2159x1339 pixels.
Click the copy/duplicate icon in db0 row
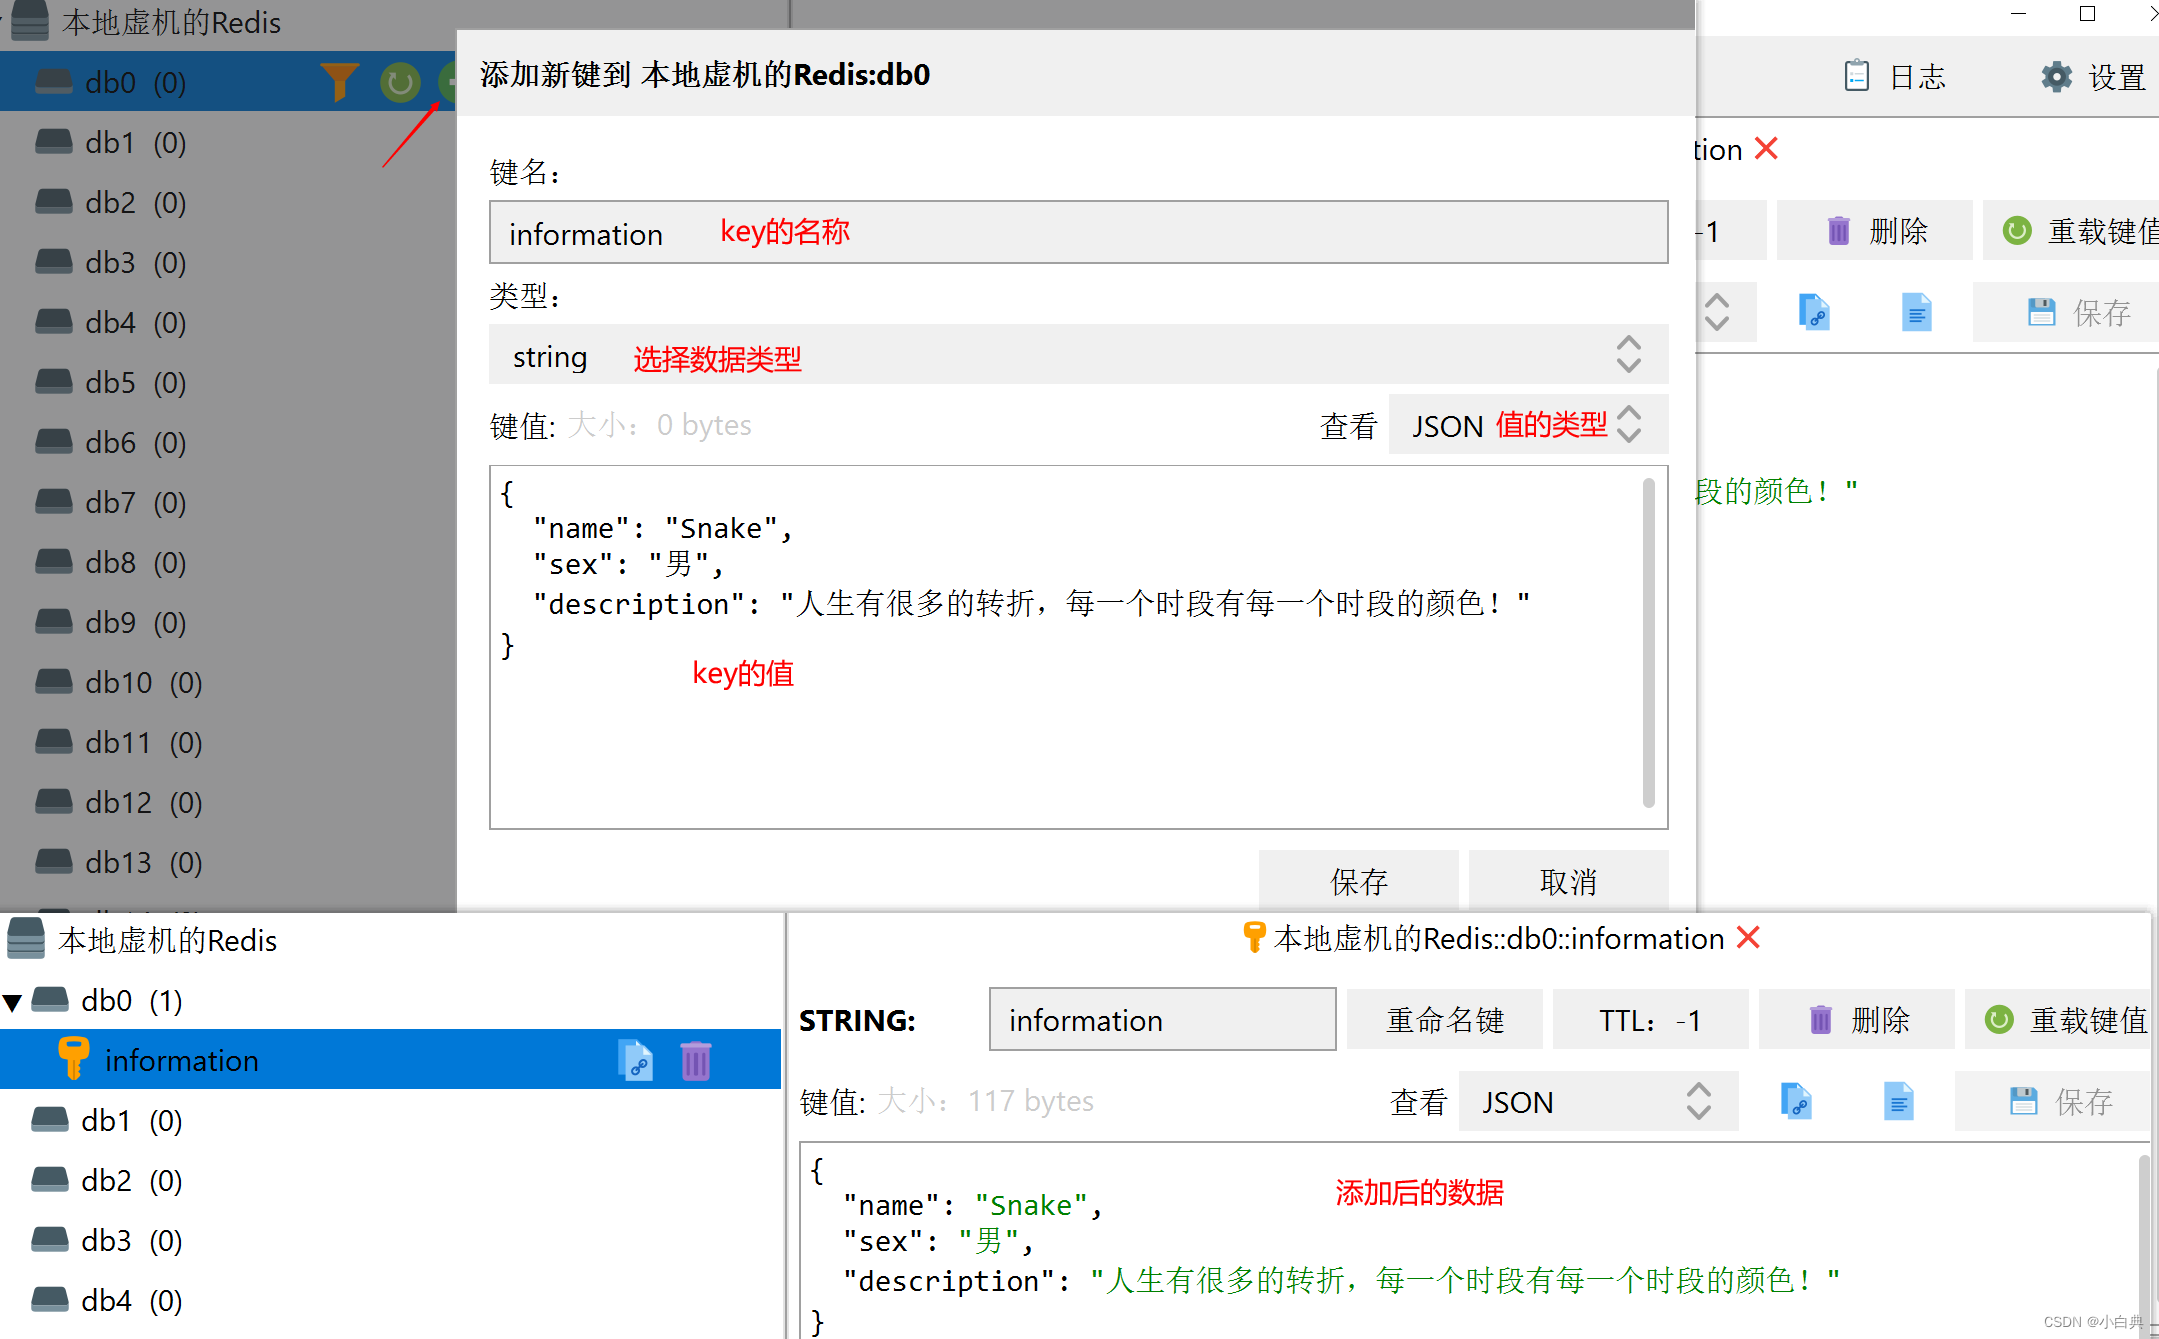pos(638,1060)
